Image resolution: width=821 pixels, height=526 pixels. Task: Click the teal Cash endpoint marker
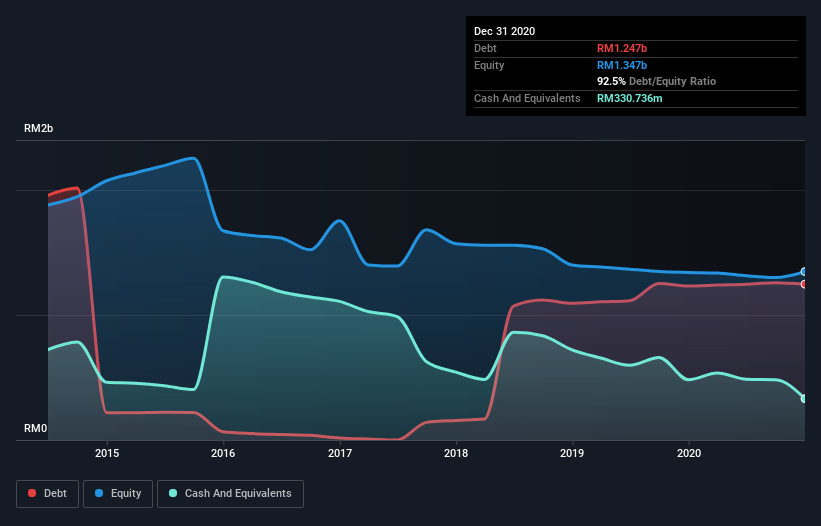coord(804,399)
